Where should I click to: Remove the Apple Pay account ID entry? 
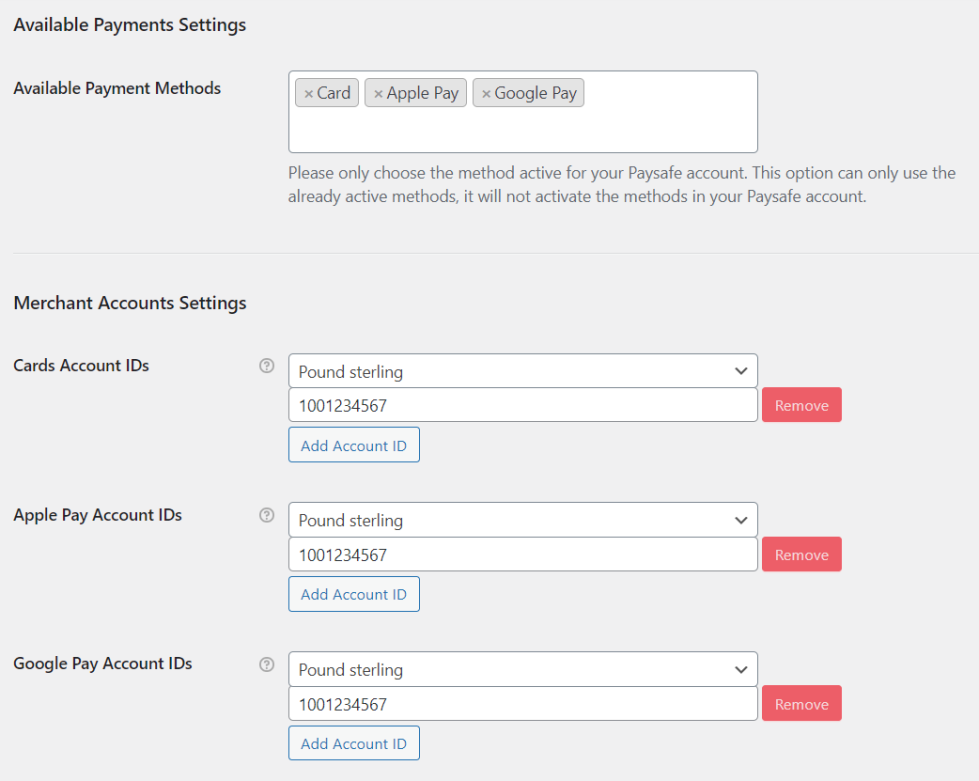[x=801, y=555]
